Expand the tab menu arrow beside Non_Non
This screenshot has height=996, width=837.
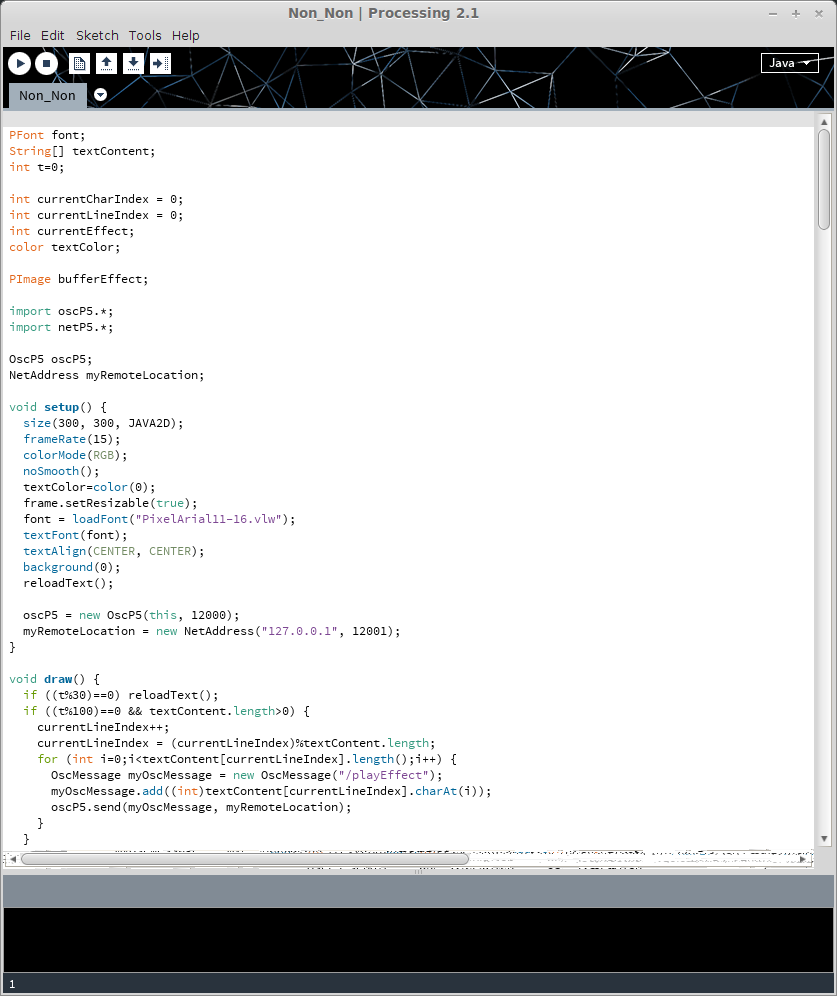click(x=100, y=95)
